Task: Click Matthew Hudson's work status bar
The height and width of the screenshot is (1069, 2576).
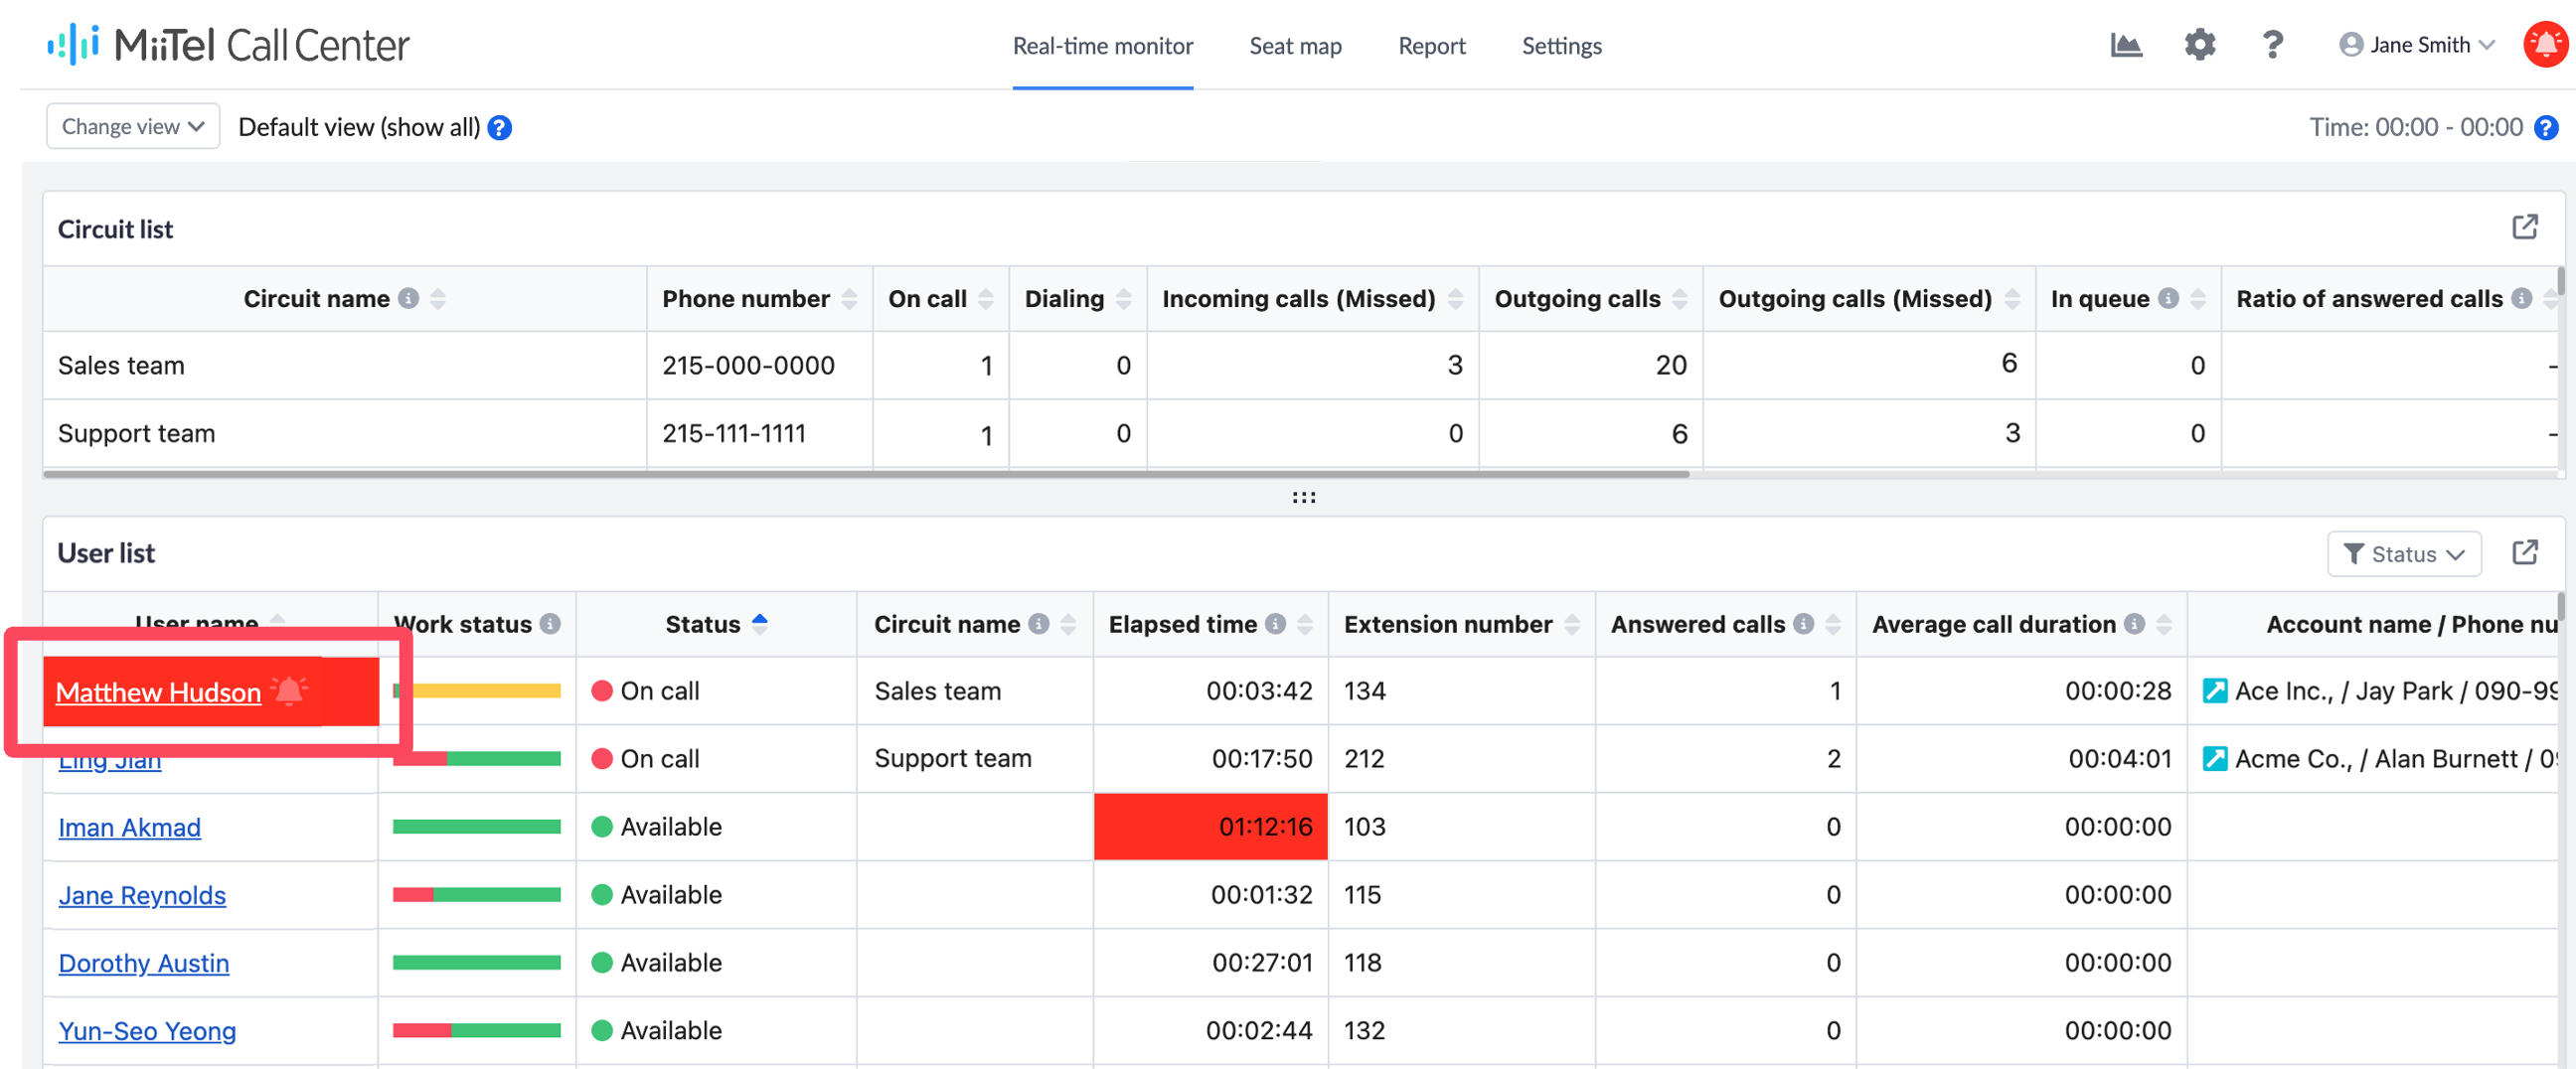Action: 477,690
